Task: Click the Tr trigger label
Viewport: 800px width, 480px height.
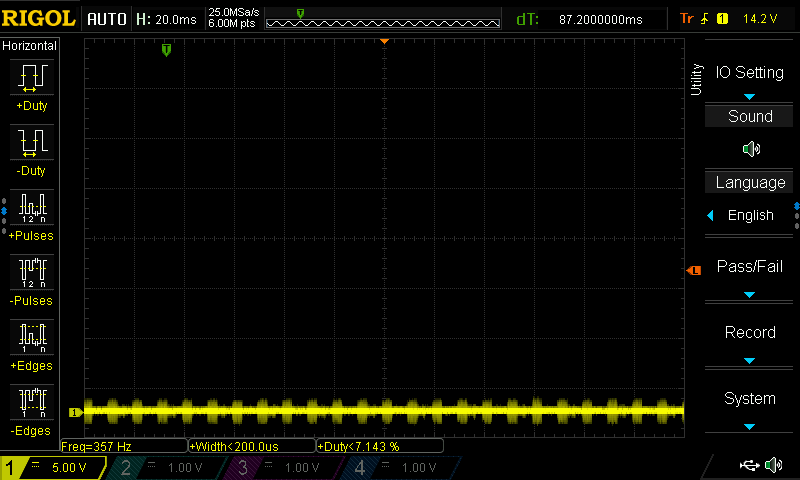Action: 687,19
